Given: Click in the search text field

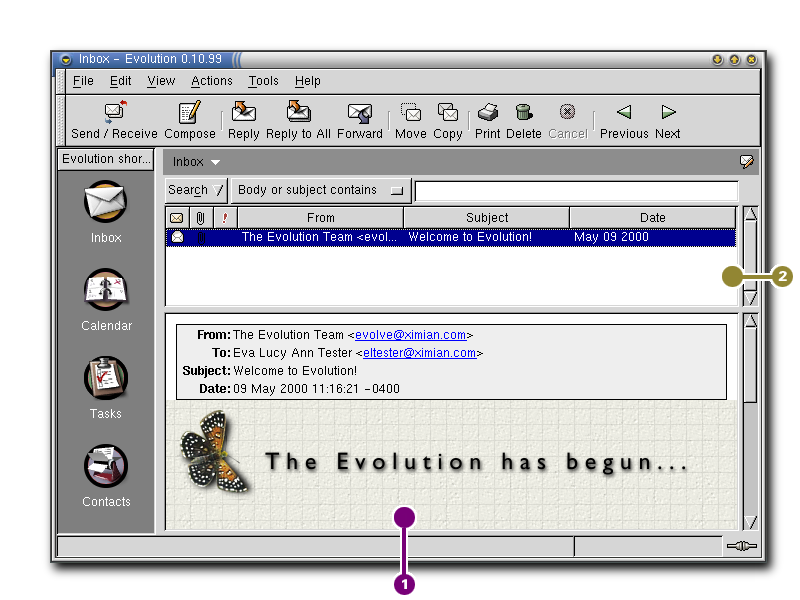Looking at the screenshot, I should (575, 190).
